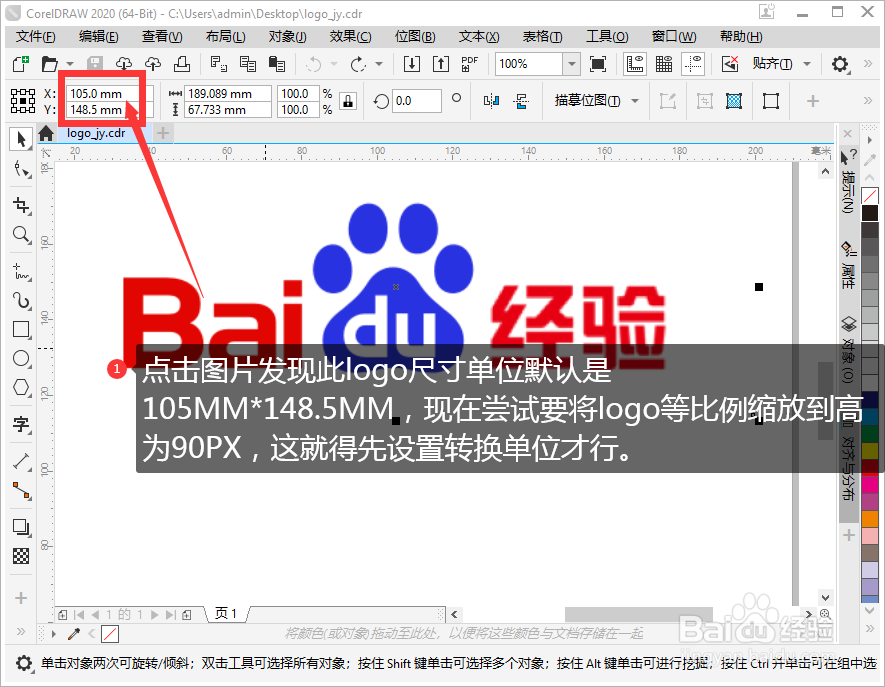Select the Drop Shadow tool
885x687 pixels.
[x=21, y=527]
